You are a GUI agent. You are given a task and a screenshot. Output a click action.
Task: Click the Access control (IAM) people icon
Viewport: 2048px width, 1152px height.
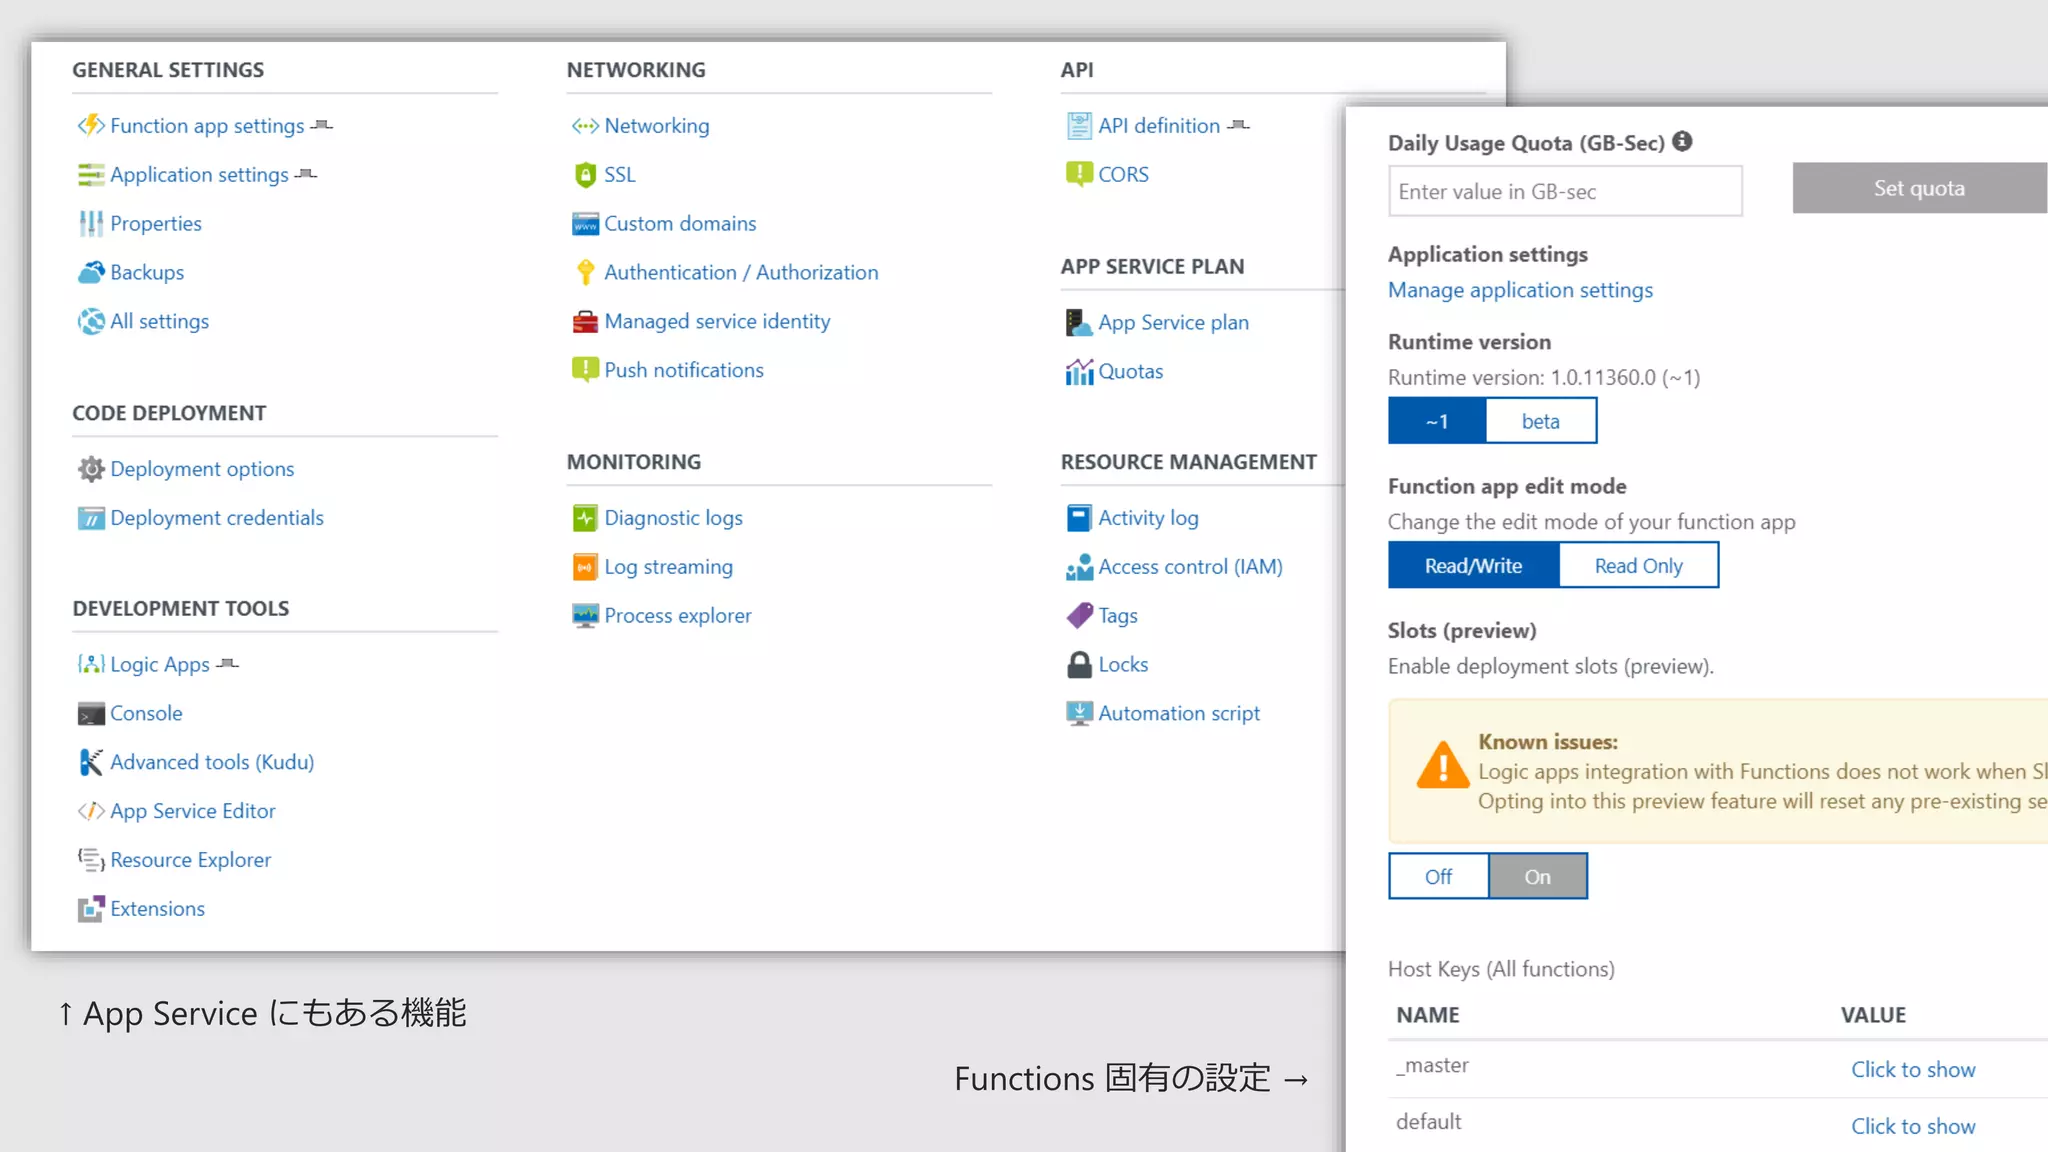[1079, 567]
